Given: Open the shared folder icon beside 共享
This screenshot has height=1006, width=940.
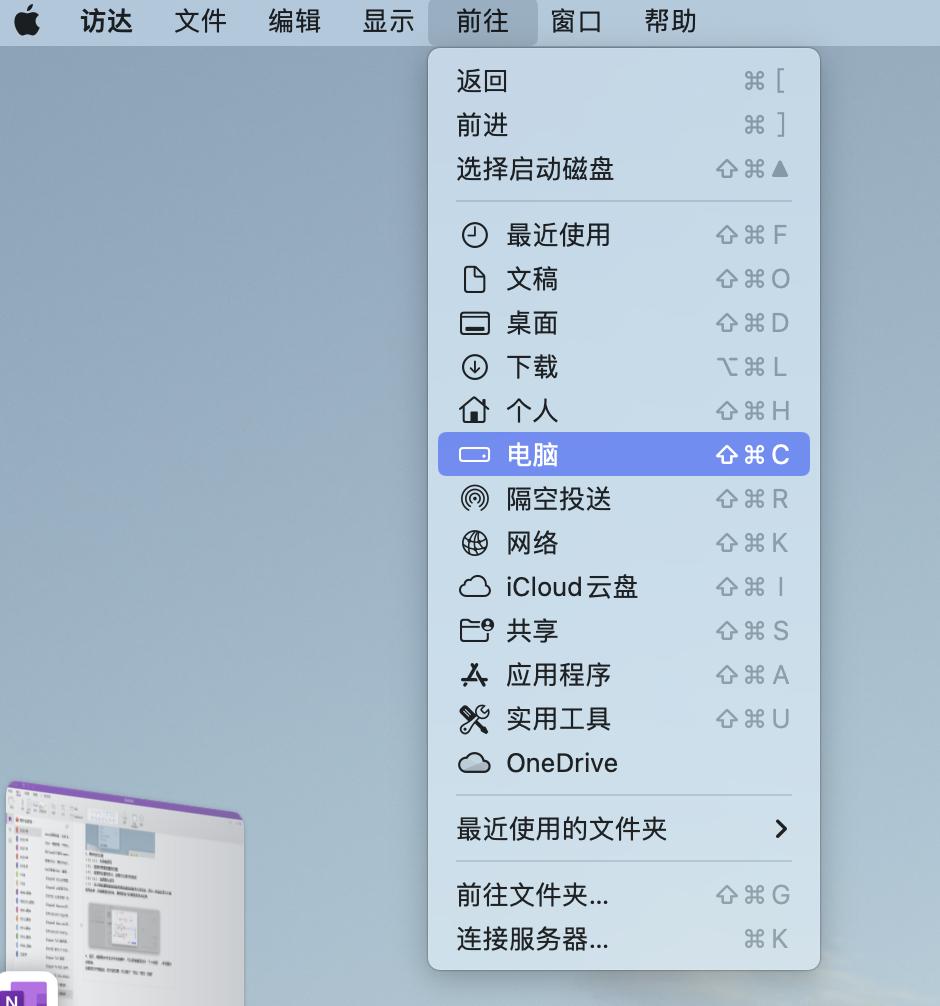Looking at the screenshot, I should click(x=474, y=631).
